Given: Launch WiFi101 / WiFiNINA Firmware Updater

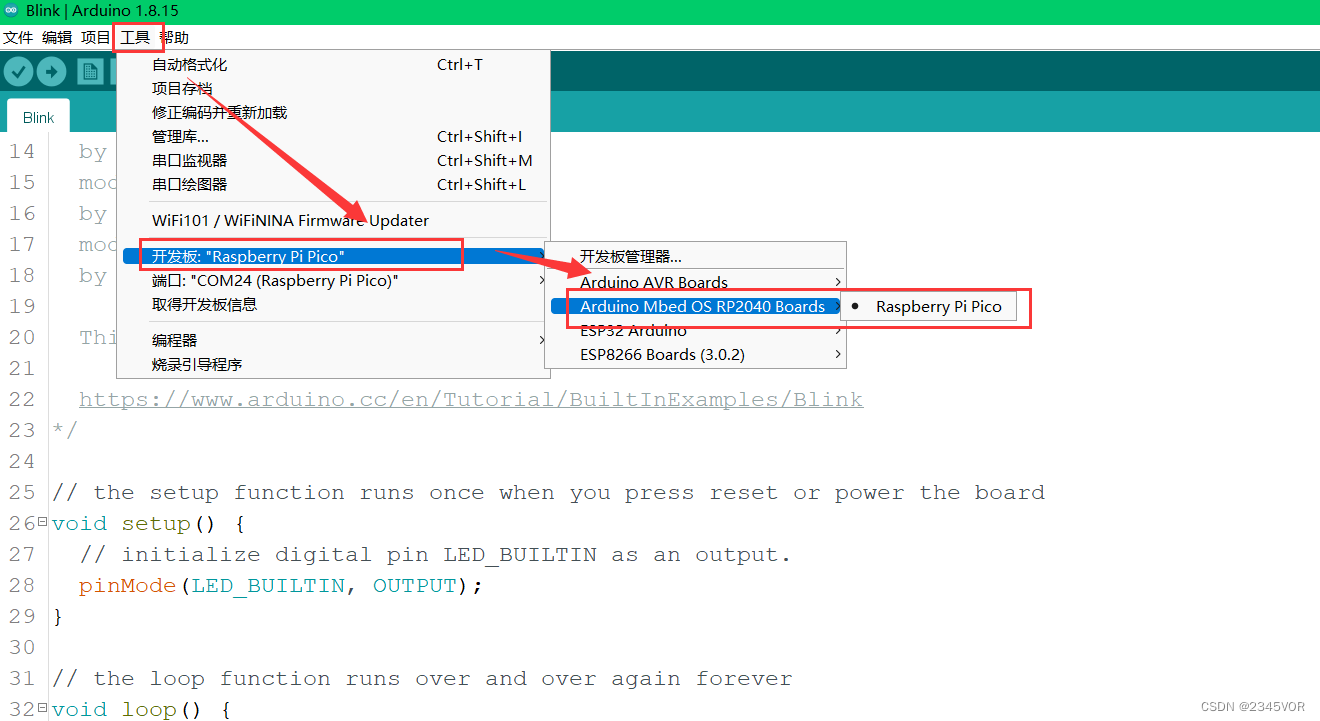Looking at the screenshot, I should click(x=333, y=221).
